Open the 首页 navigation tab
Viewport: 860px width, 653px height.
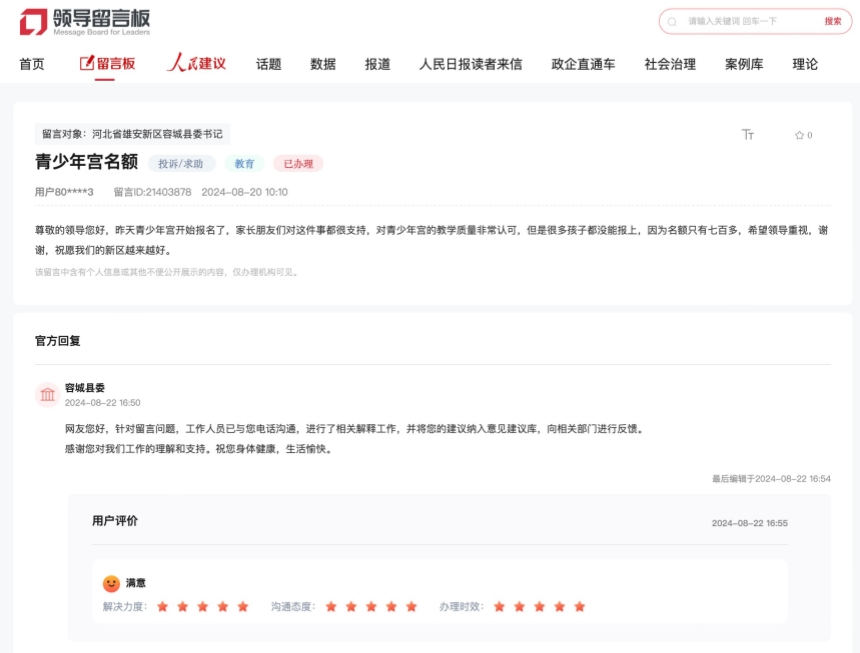32,64
